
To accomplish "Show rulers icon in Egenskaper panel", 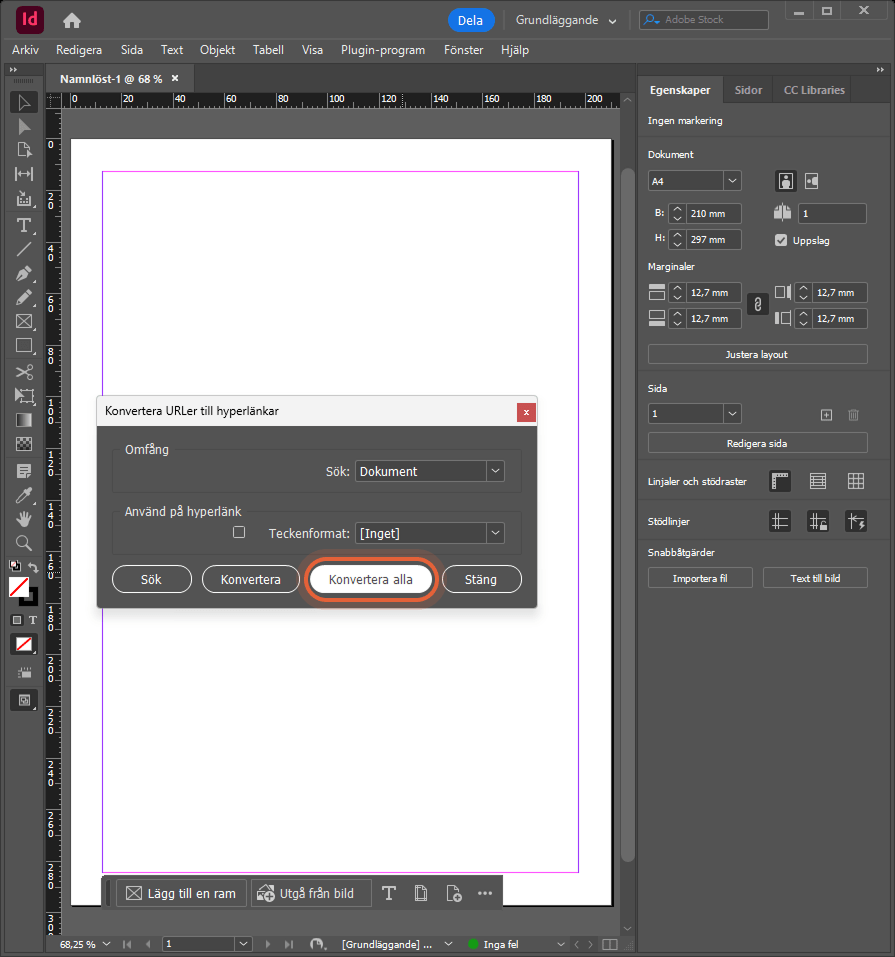I will 780,482.
